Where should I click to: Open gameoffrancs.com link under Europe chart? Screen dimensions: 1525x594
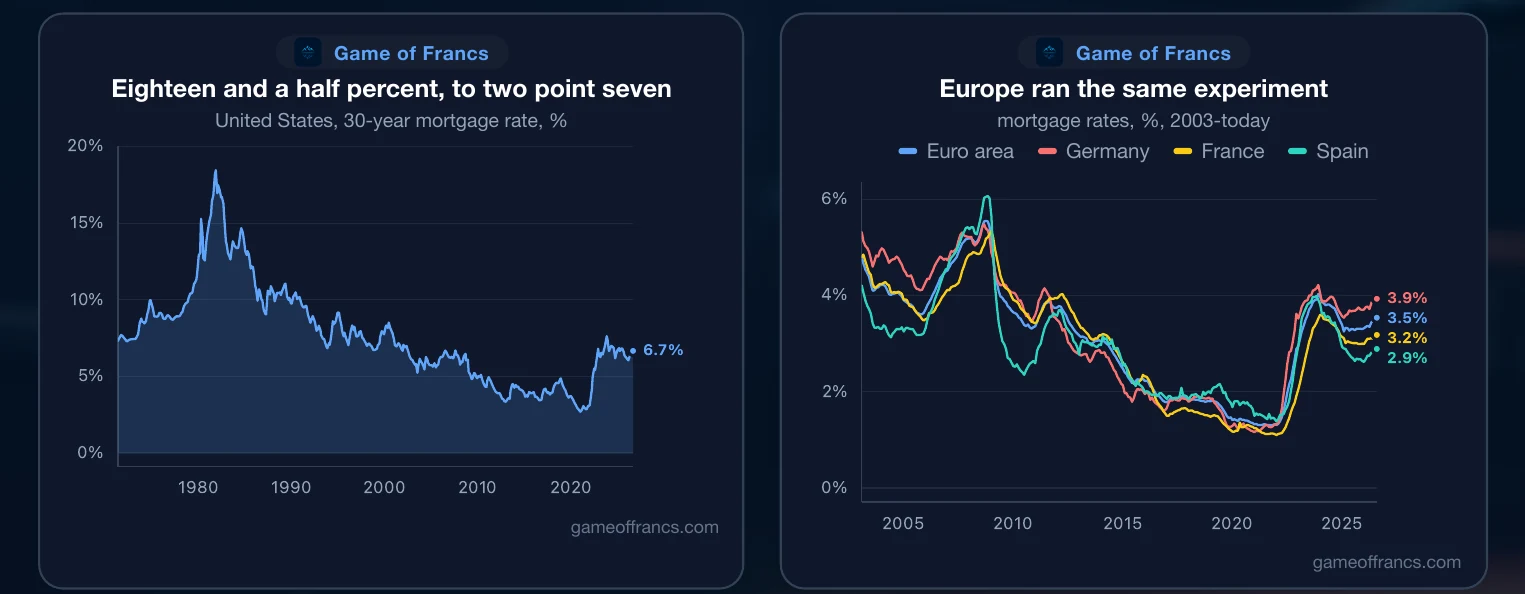[1387, 562]
